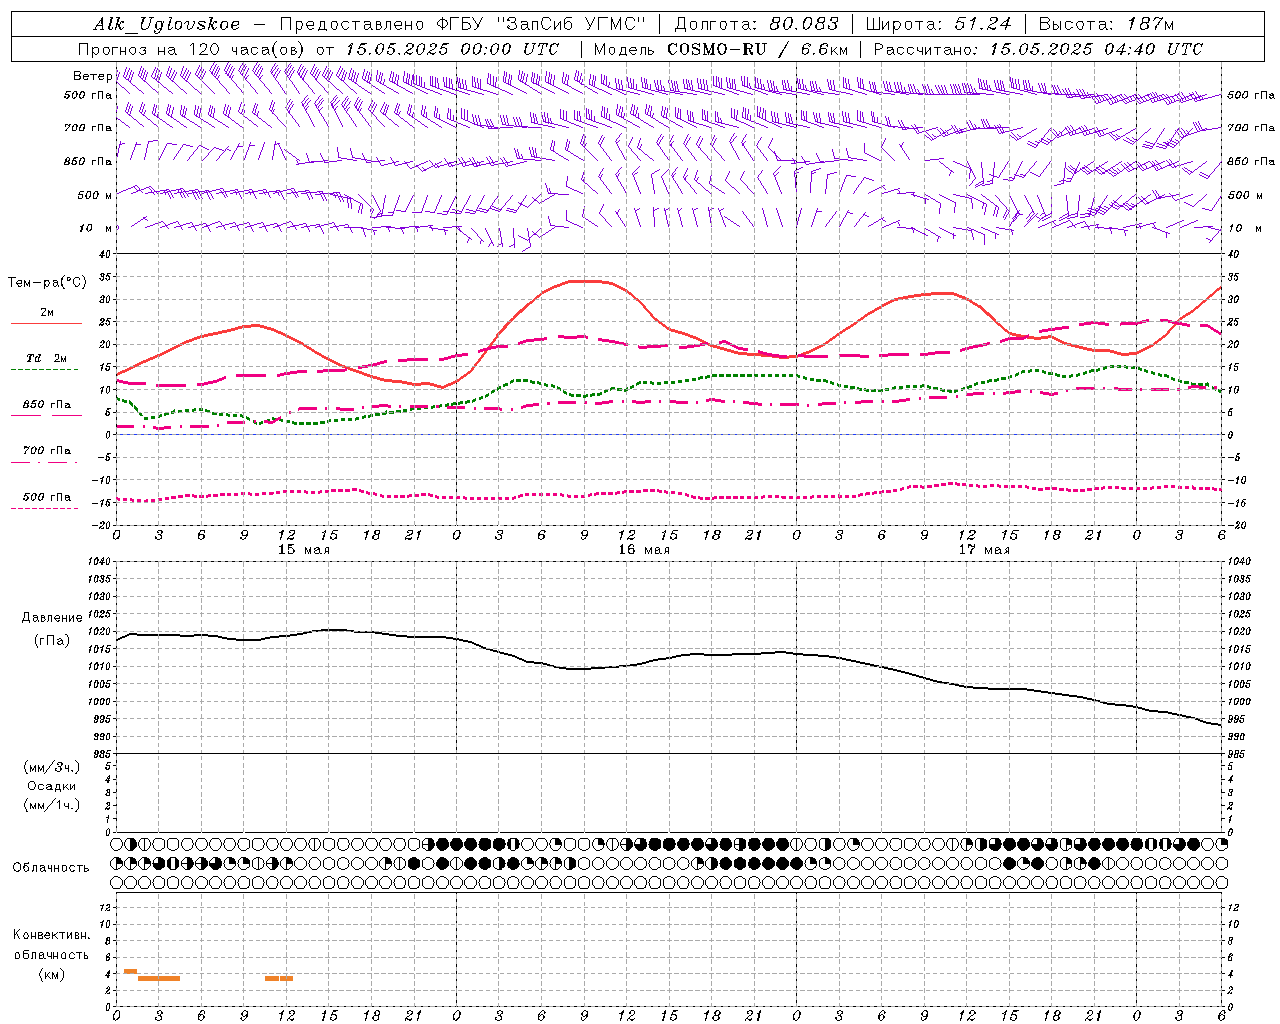The height and width of the screenshot is (1024, 1280).
Task: Click left 850 гПа wind level label
Action: [x=88, y=161]
